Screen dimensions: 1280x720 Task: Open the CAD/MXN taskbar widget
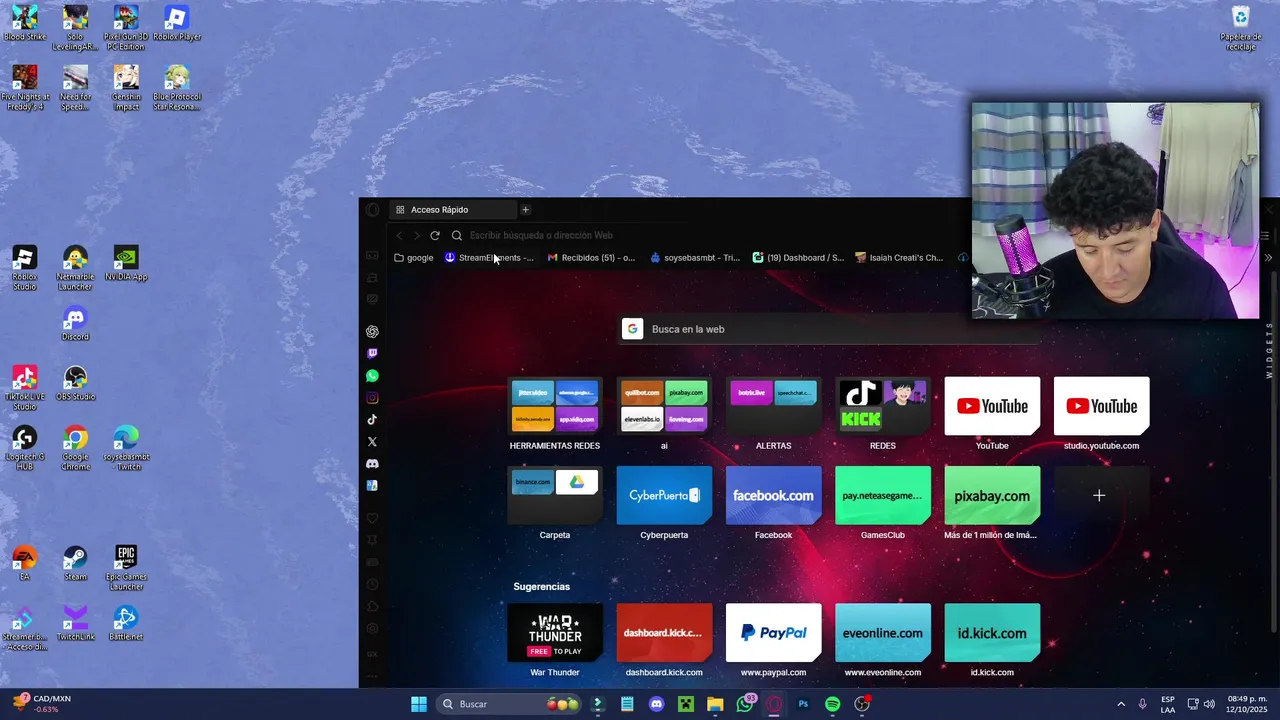point(41,704)
